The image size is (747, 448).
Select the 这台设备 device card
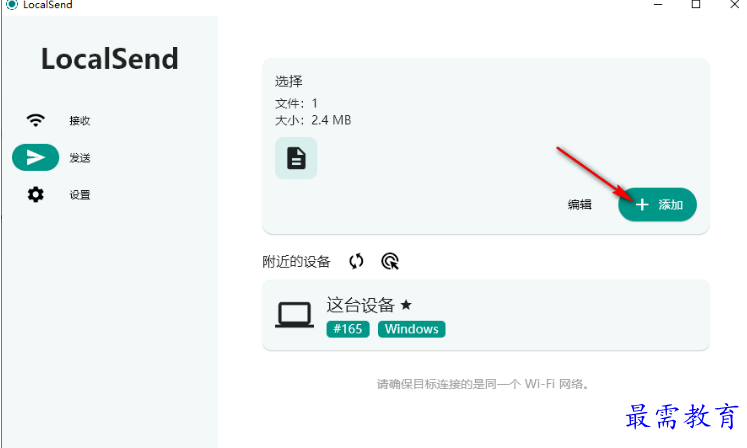pos(485,315)
